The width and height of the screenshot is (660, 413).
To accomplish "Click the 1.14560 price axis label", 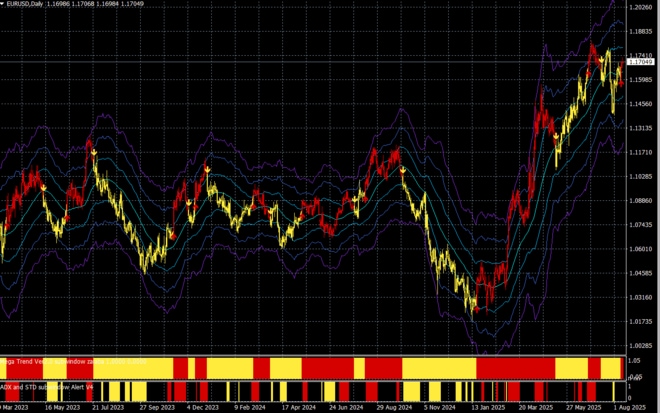I will point(641,104).
